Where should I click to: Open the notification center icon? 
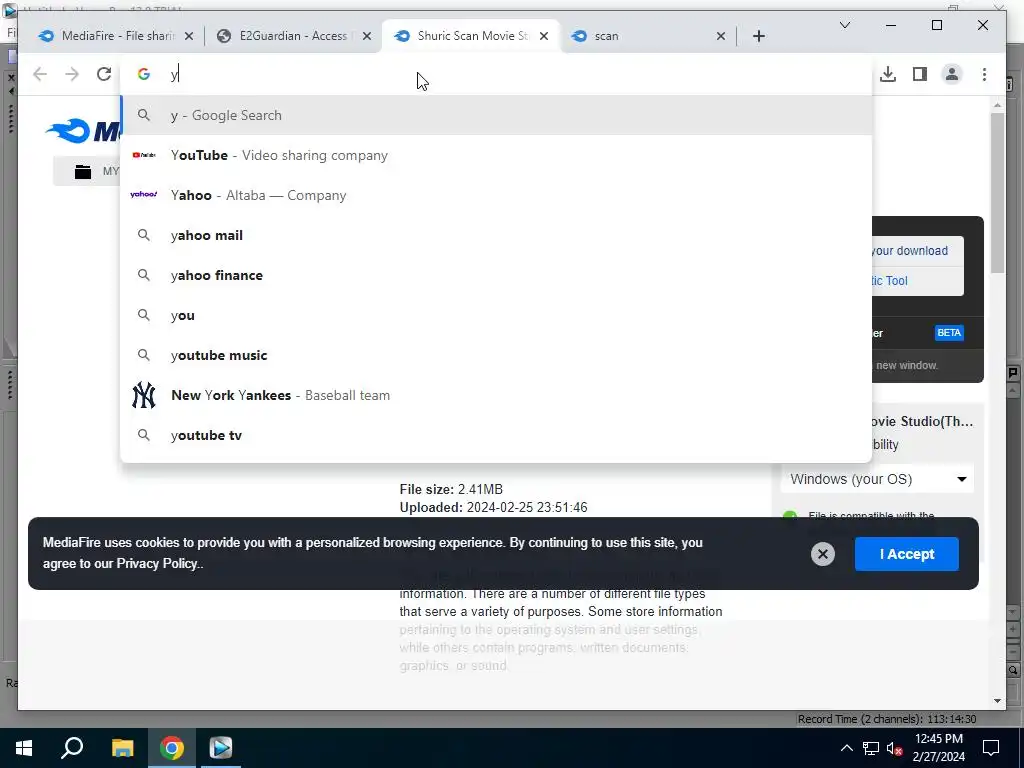click(x=991, y=748)
